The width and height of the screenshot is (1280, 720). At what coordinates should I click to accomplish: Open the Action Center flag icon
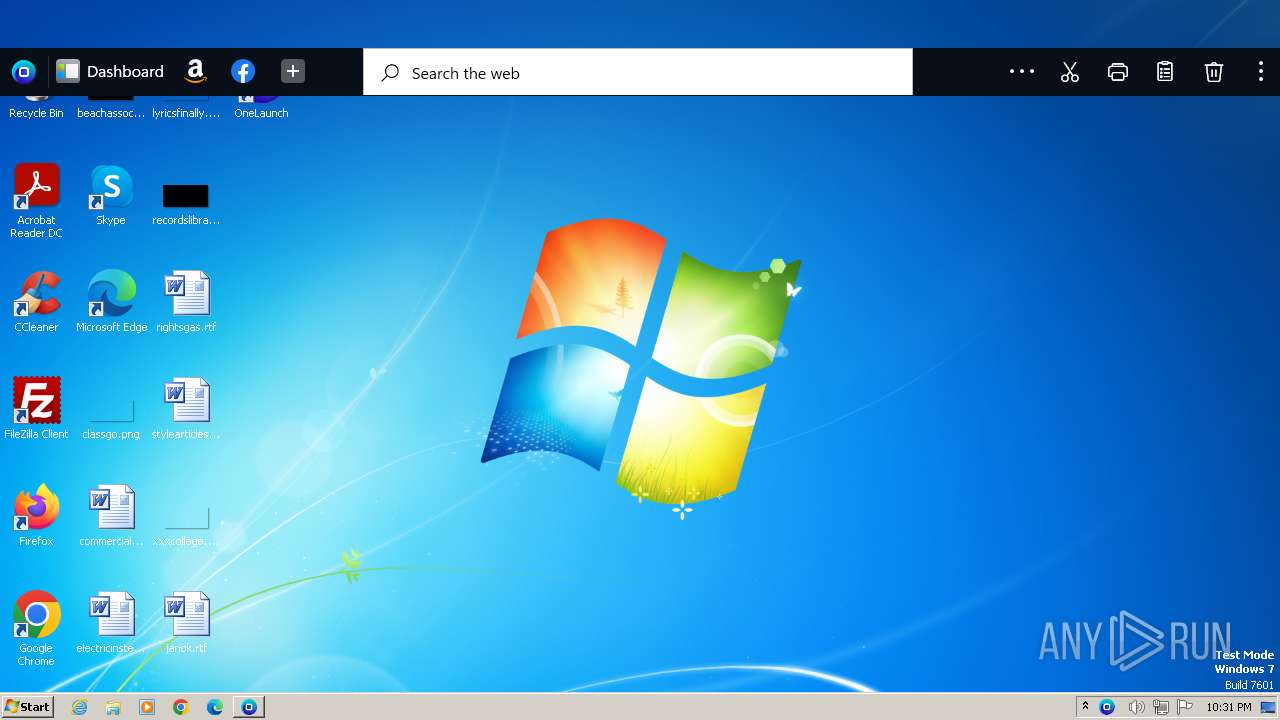(x=1185, y=707)
